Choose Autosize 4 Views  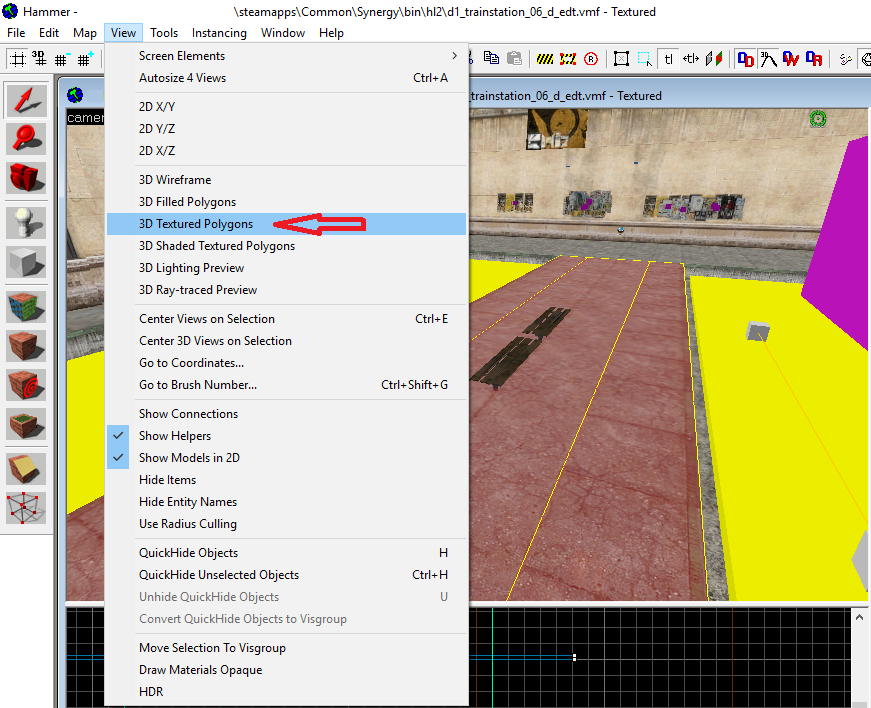click(287, 78)
